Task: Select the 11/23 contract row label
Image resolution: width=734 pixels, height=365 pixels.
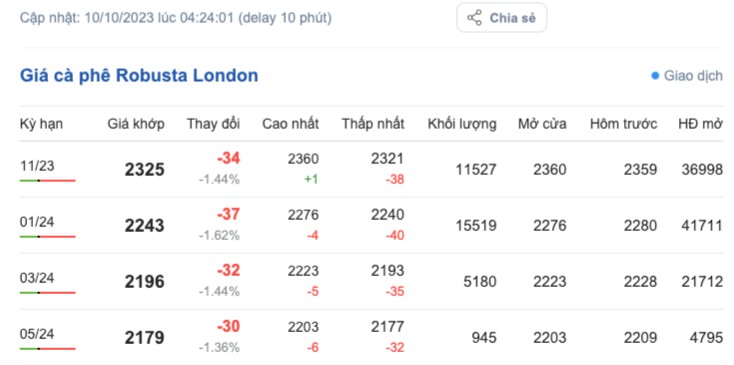Action: 37,166
